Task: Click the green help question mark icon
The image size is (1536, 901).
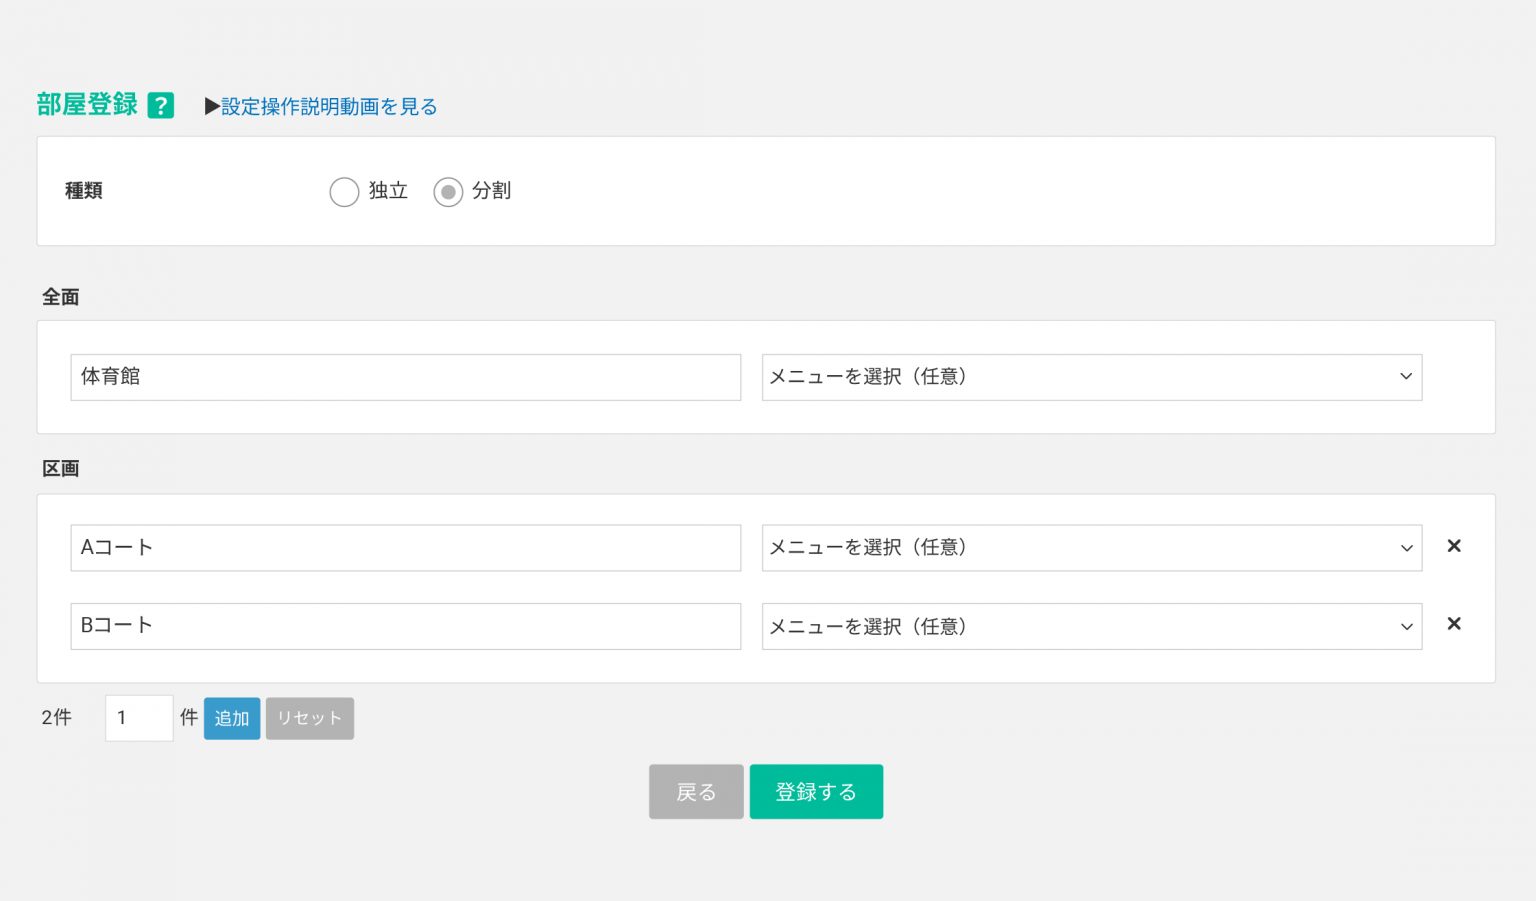Action: (x=160, y=106)
